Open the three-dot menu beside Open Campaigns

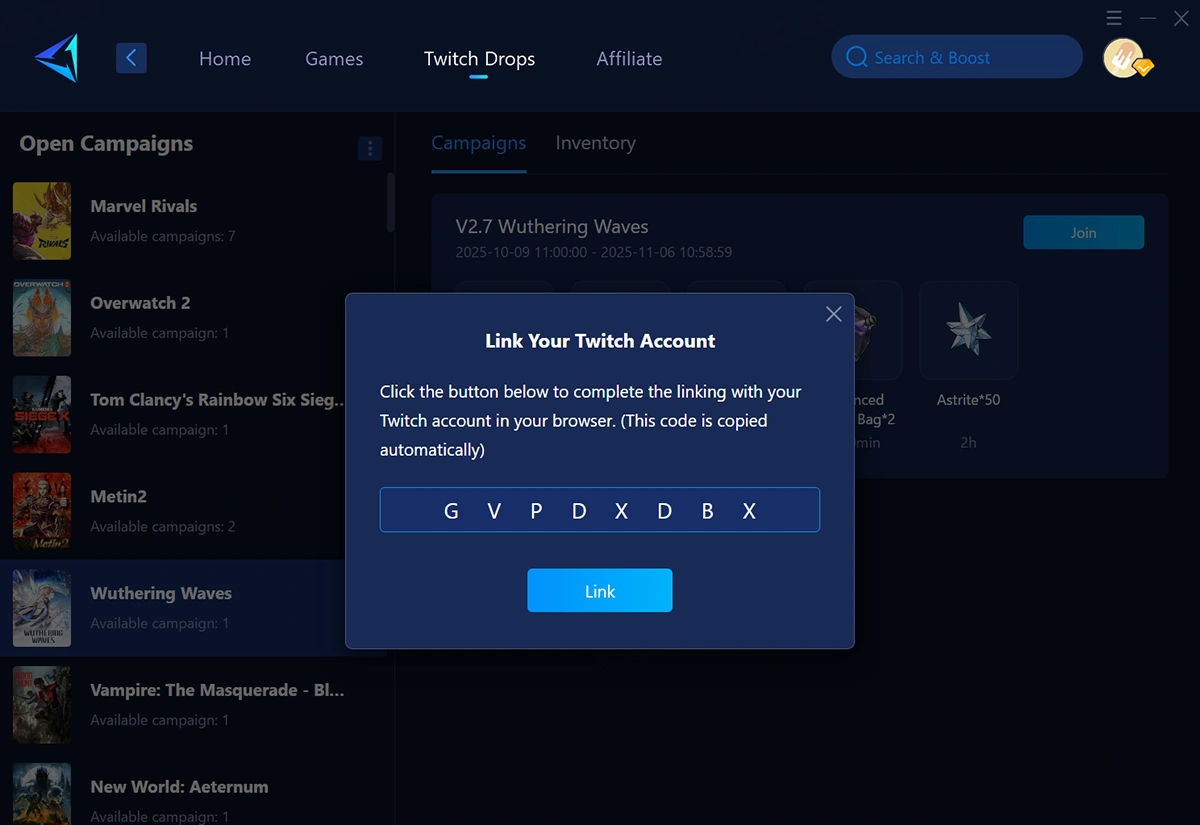[370, 149]
